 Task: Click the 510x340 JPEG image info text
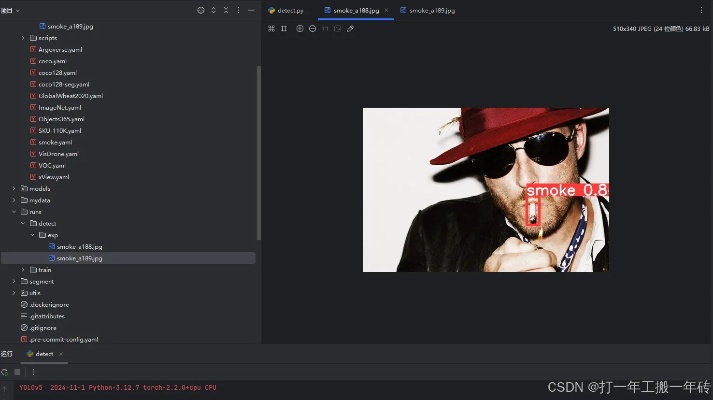(661, 29)
